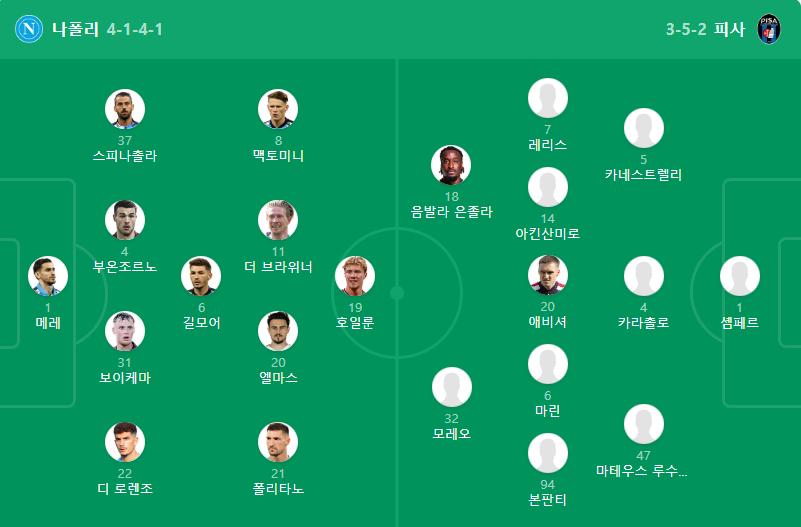Select 음발라 은졸라 player avatar
The image size is (801, 527).
[x=451, y=165]
